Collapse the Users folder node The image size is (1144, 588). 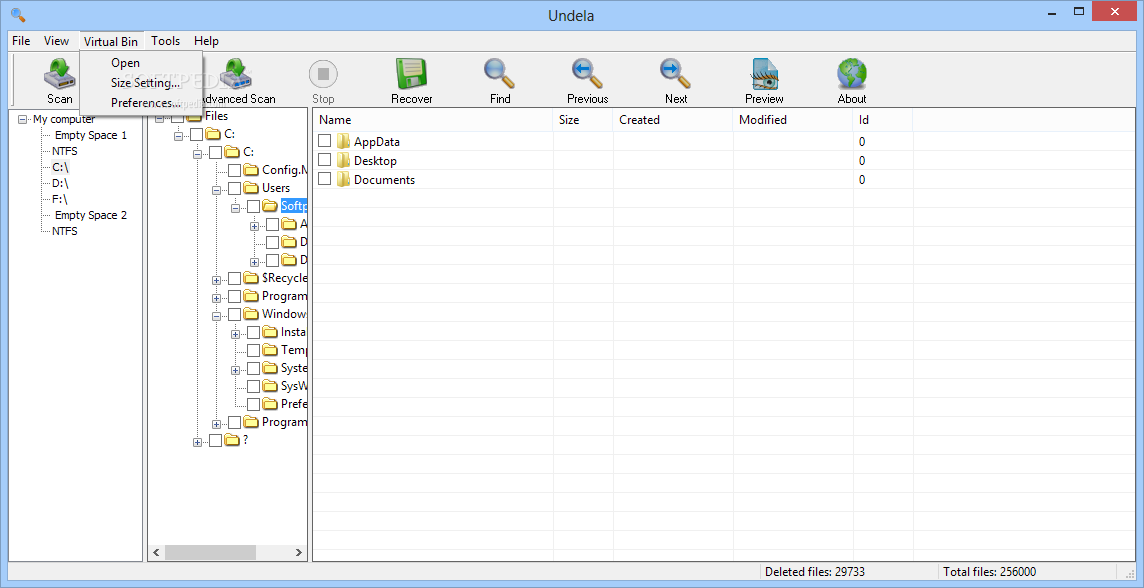click(x=217, y=190)
